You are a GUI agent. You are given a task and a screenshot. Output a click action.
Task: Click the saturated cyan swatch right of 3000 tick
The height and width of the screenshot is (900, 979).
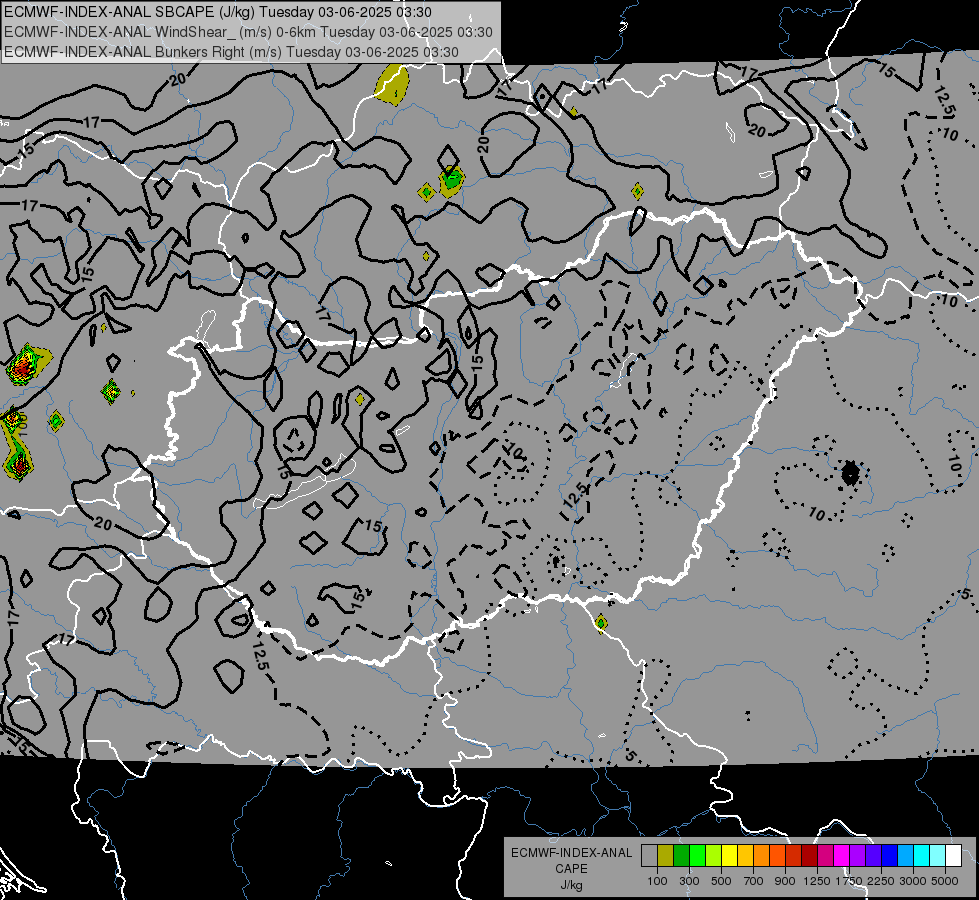(x=922, y=856)
